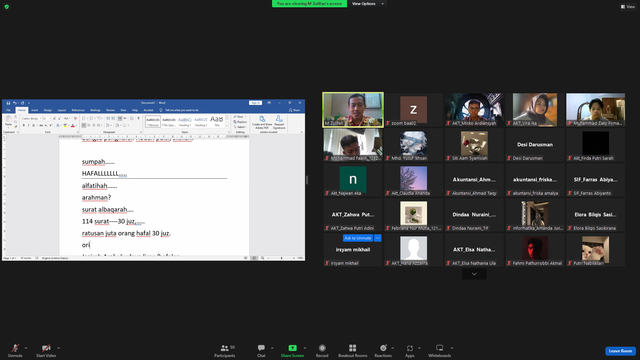Click the Paste icon in Word ribbon

(8, 120)
